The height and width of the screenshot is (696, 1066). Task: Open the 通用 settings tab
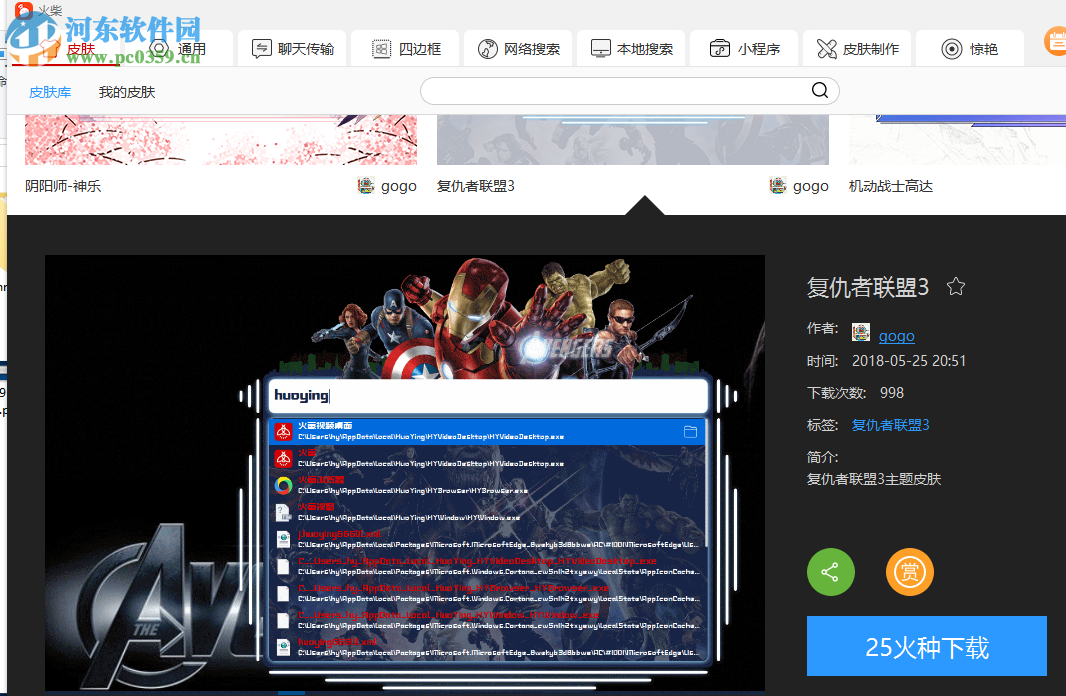coord(178,49)
